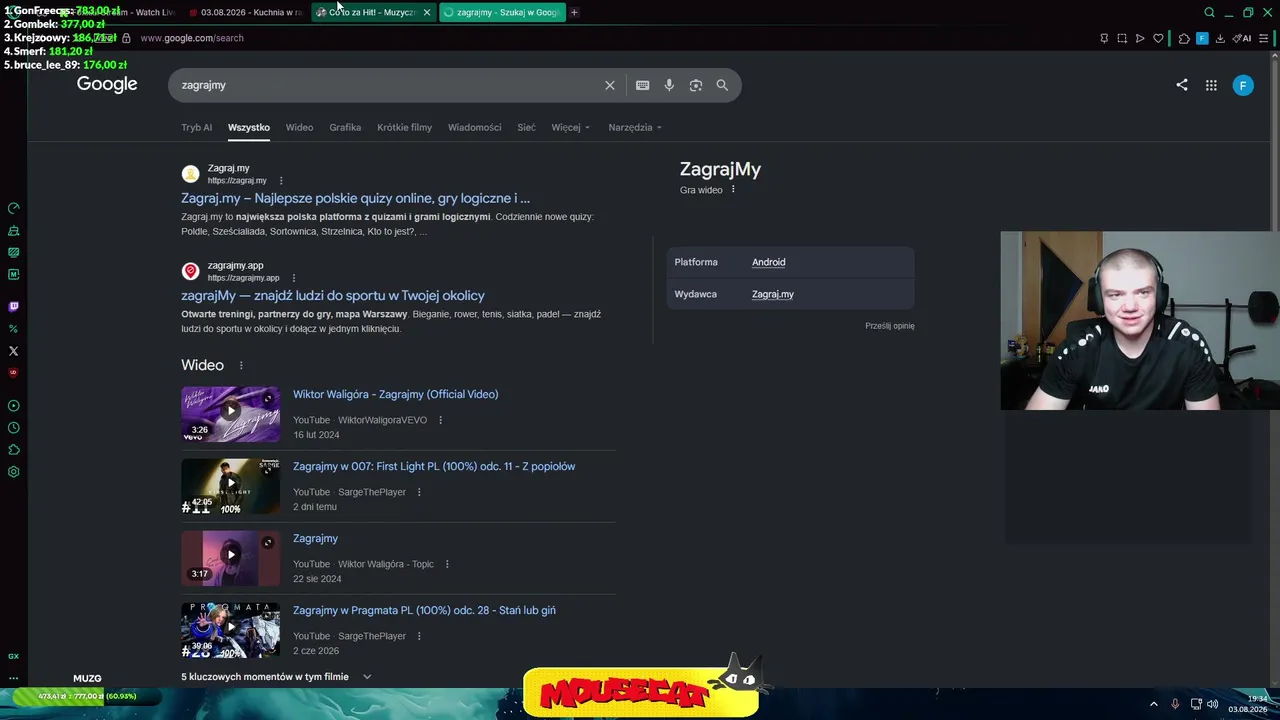Open the extensions cube in sidebar
This screenshot has width=1280, height=720.
13,450
